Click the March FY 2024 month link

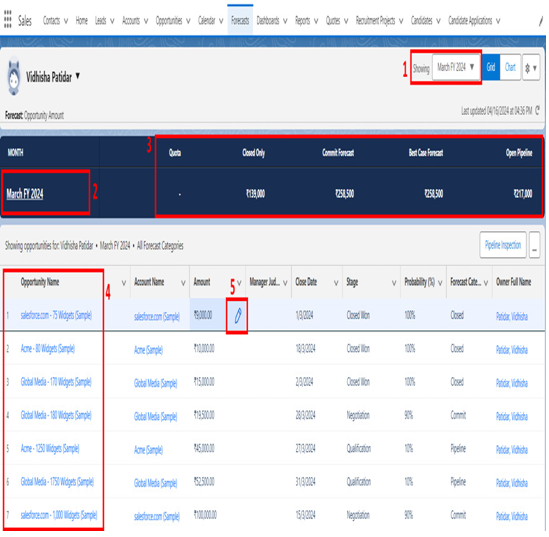[x=25, y=194]
